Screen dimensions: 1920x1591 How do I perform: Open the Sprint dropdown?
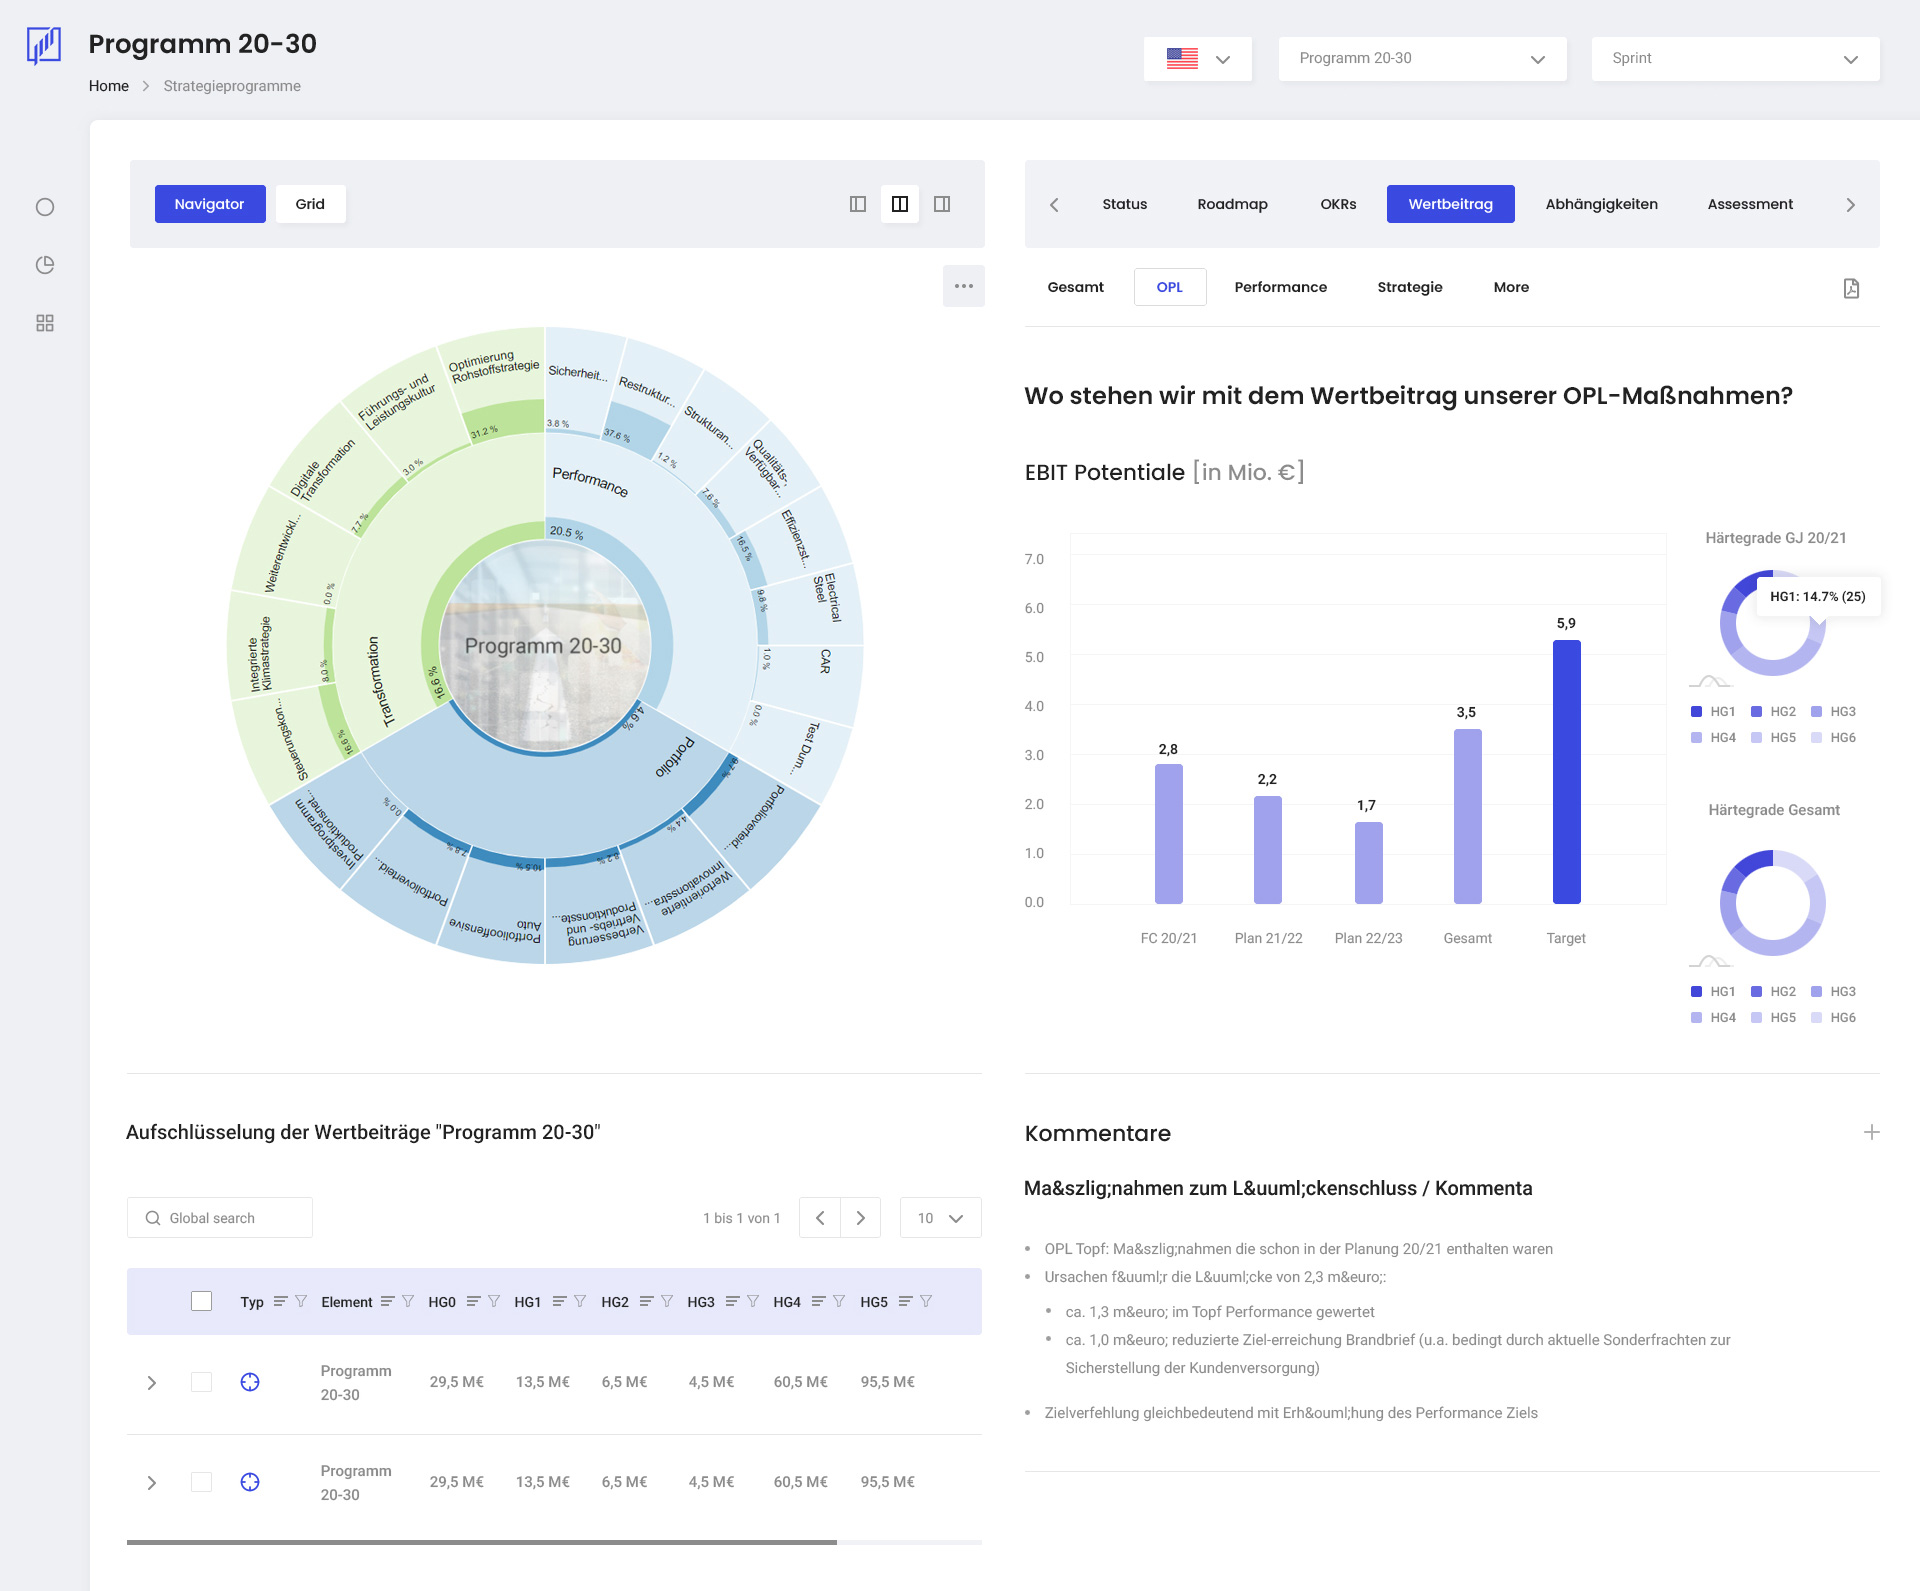[1734, 59]
